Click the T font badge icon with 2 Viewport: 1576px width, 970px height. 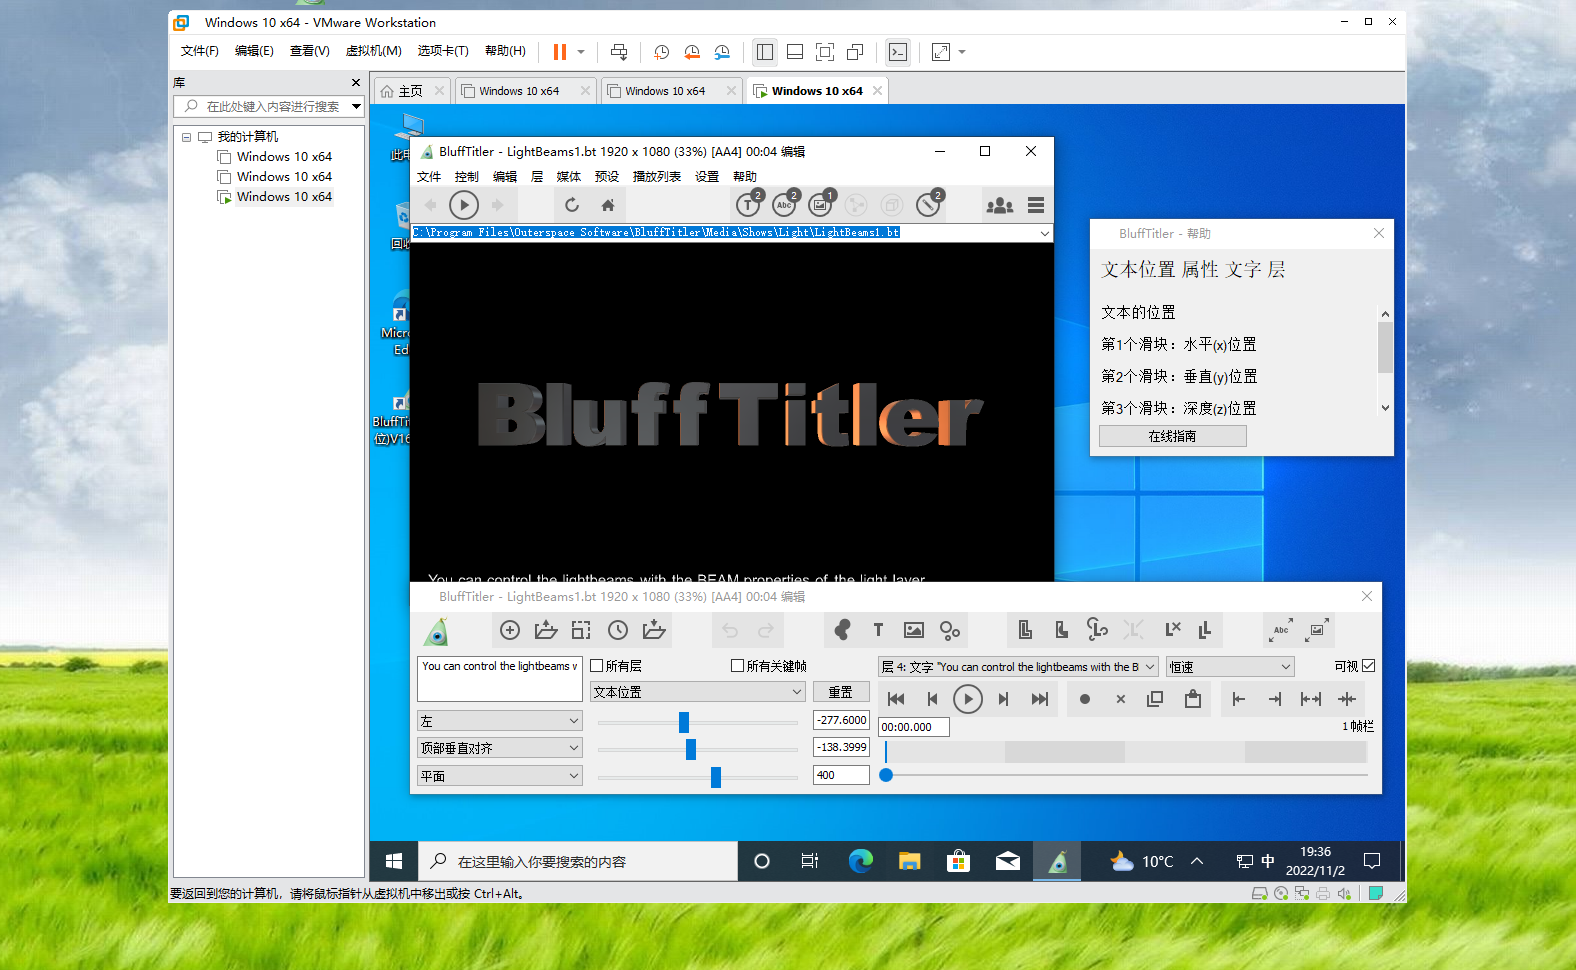tap(749, 204)
